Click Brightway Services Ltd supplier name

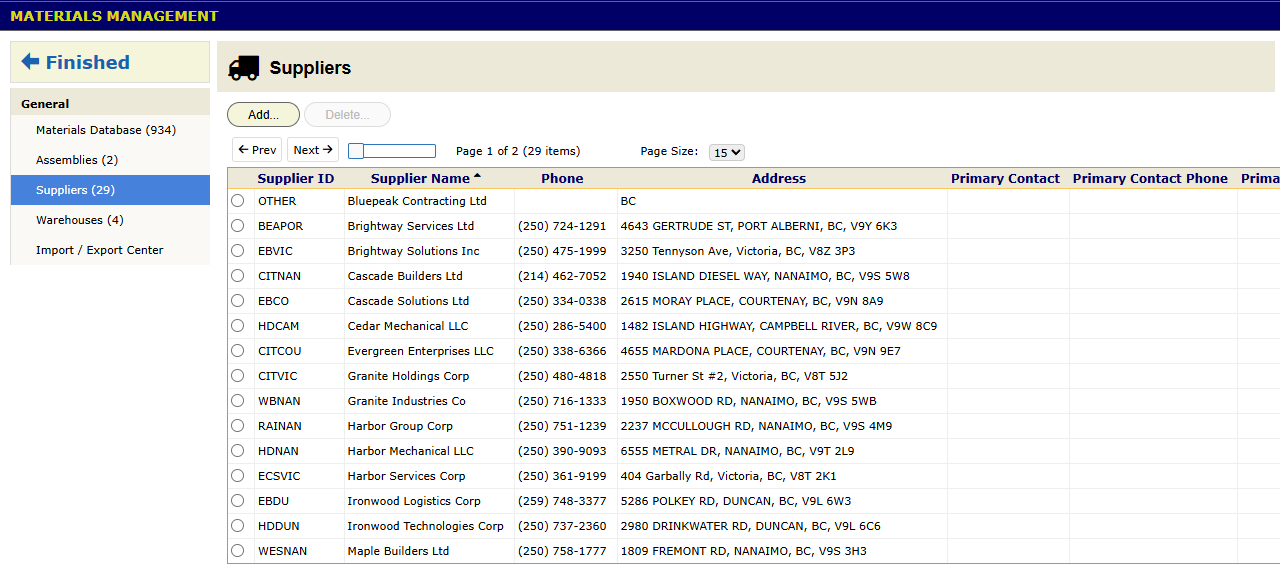(411, 226)
